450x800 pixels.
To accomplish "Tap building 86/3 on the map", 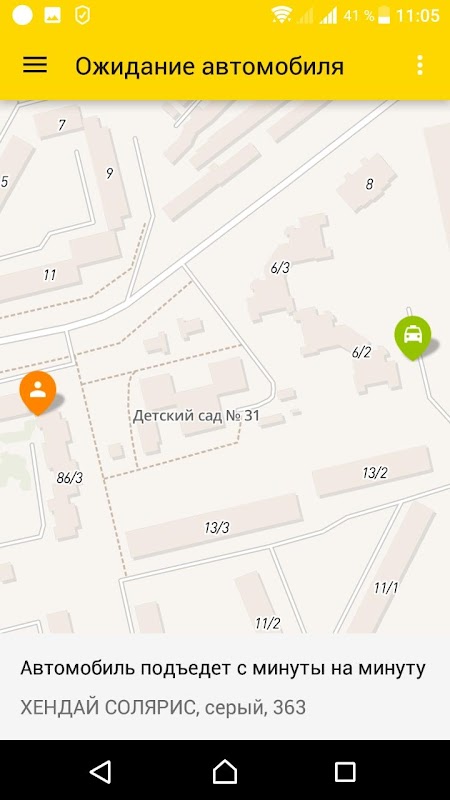I will (x=69, y=478).
